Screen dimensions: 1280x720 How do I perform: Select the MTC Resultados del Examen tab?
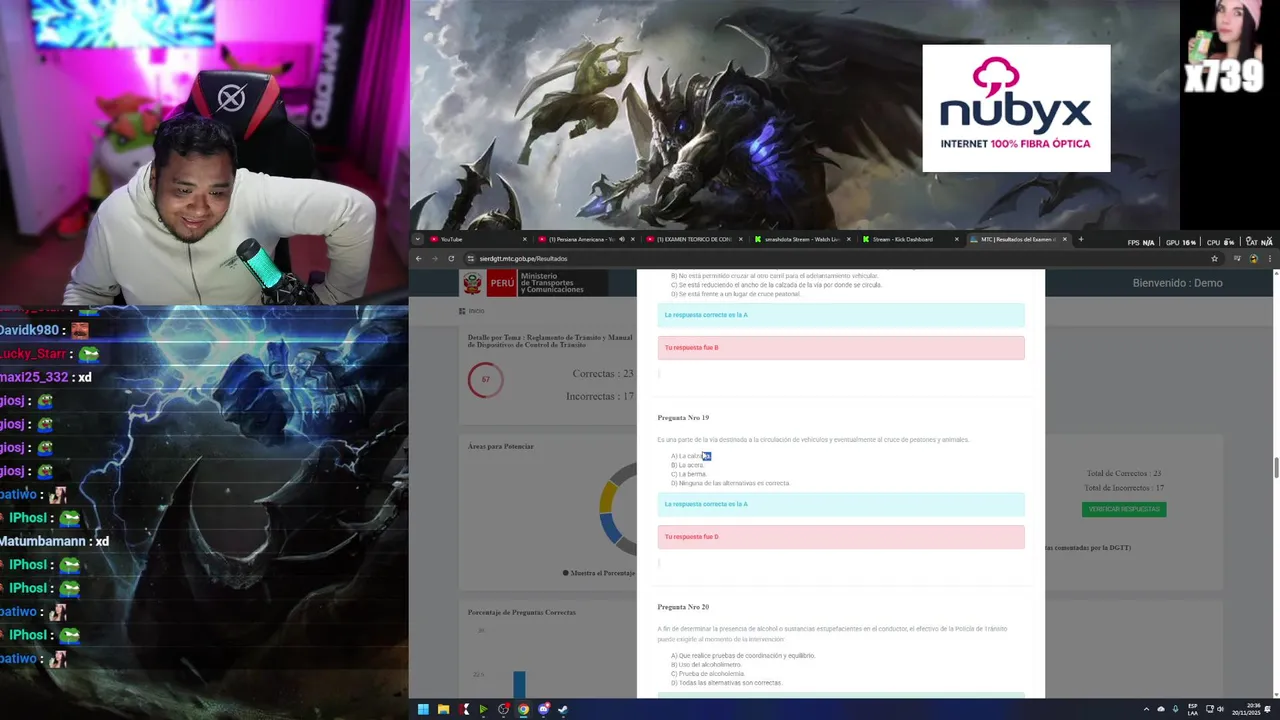tap(1017, 239)
